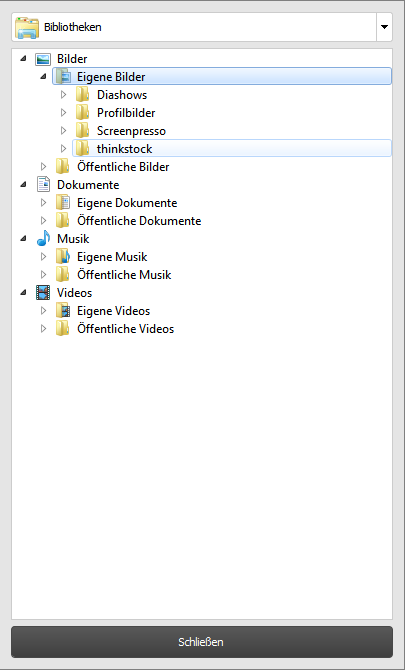
Task: Click the Videos library filmstrip icon
Action: pos(43,293)
